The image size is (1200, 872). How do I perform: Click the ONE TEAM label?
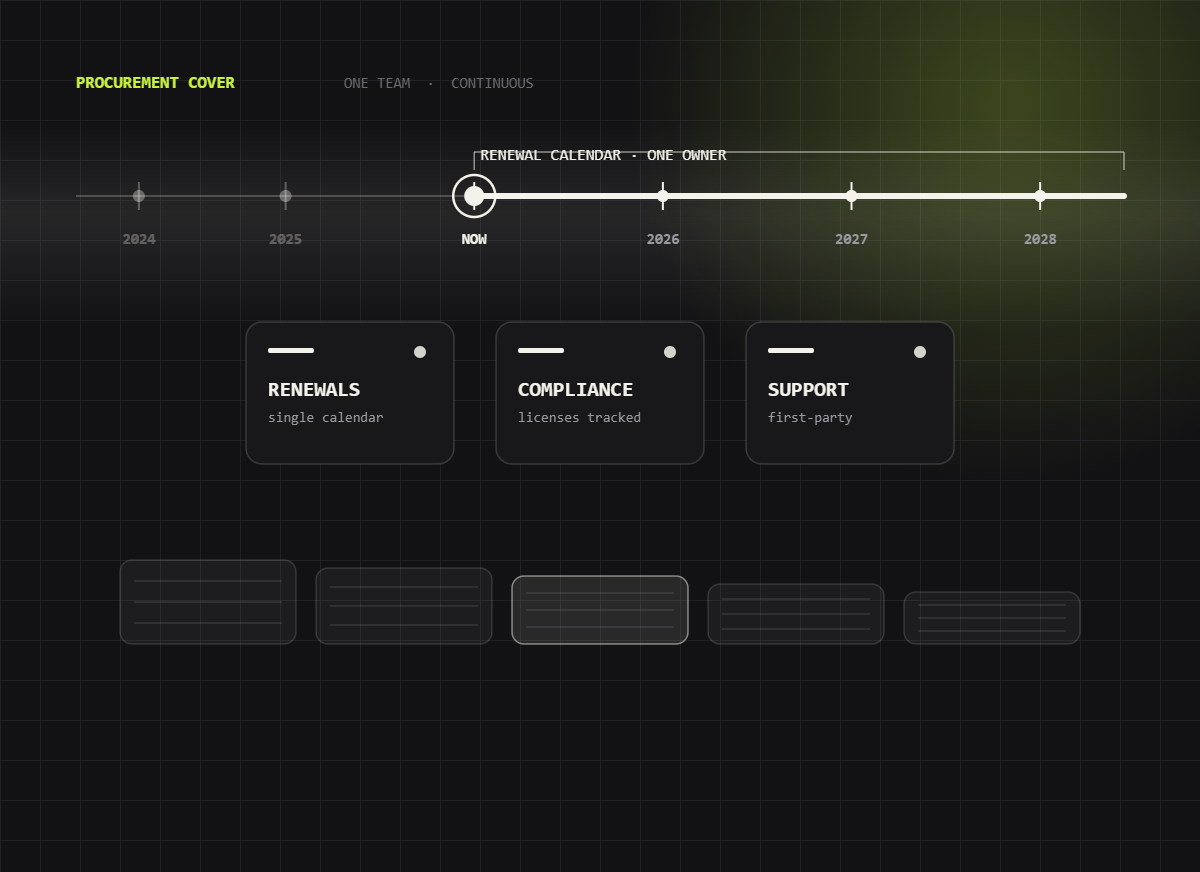tap(377, 83)
